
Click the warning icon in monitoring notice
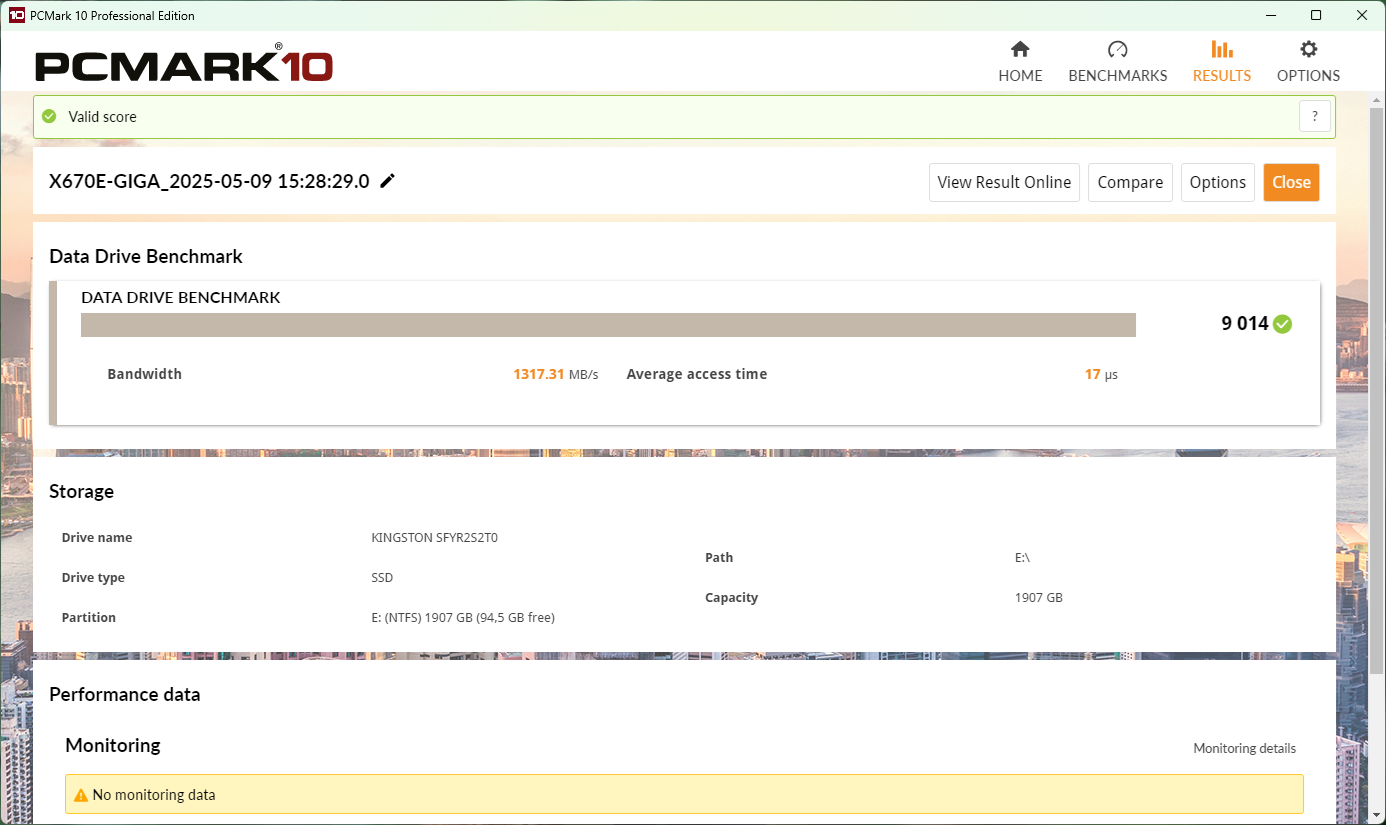(81, 795)
